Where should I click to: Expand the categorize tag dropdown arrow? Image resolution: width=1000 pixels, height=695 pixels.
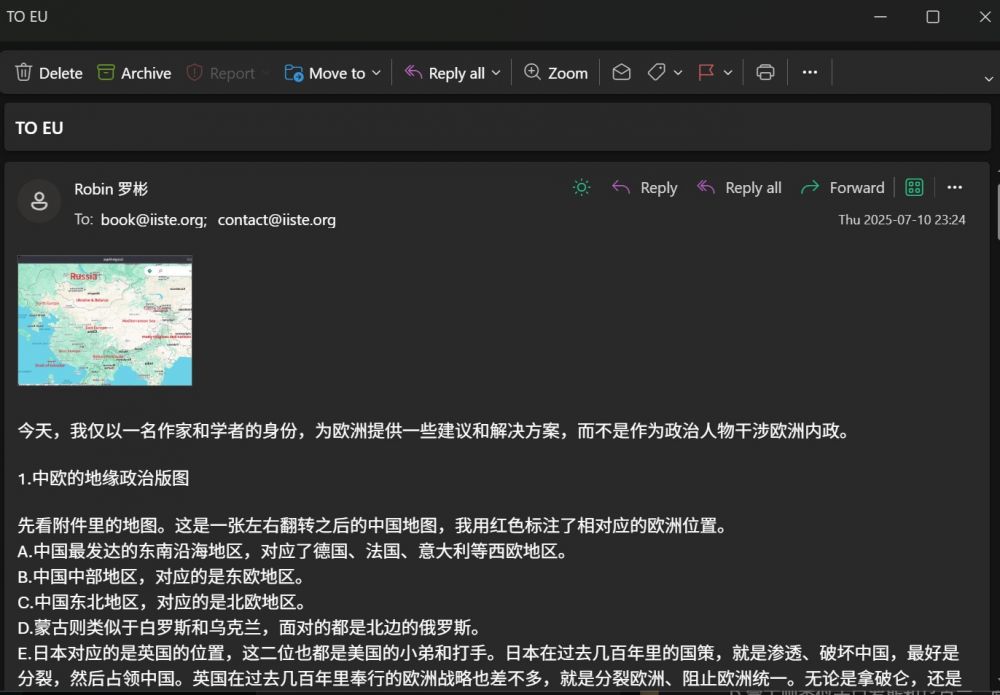point(678,73)
